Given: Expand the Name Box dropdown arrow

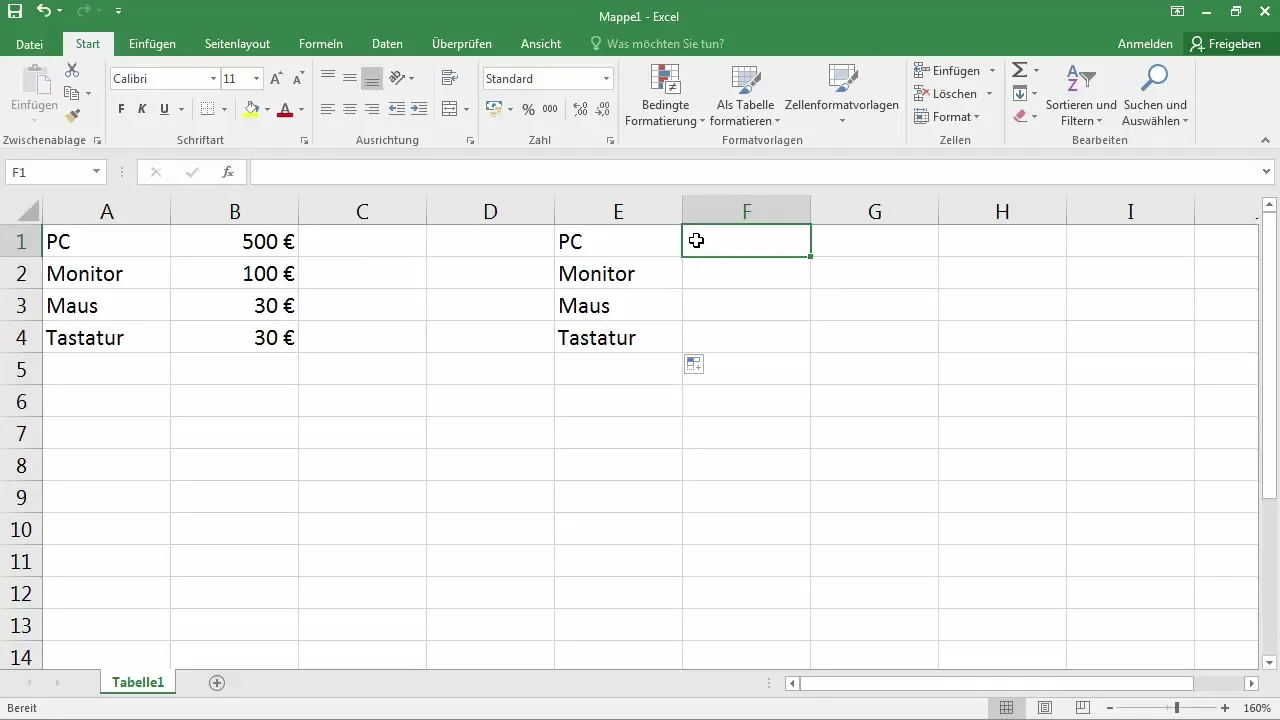Looking at the screenshot, I should [x=96, y=172].
